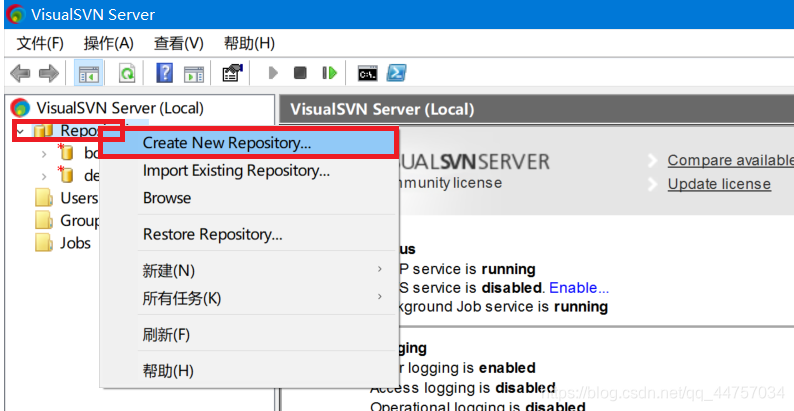Viewport: 794px width, 411px height.
Task: Choose Create New Repository... from context menu
Action: [x=248, y=143]
